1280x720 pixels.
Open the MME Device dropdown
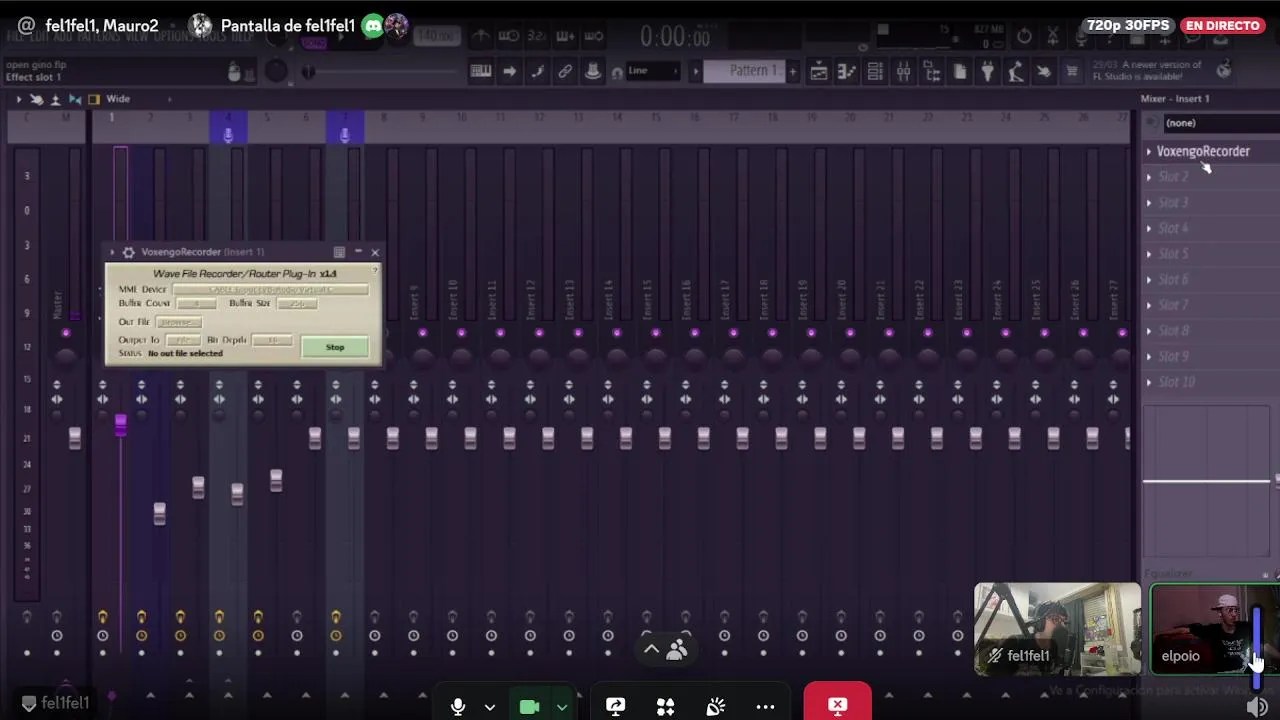pos(270,289)
